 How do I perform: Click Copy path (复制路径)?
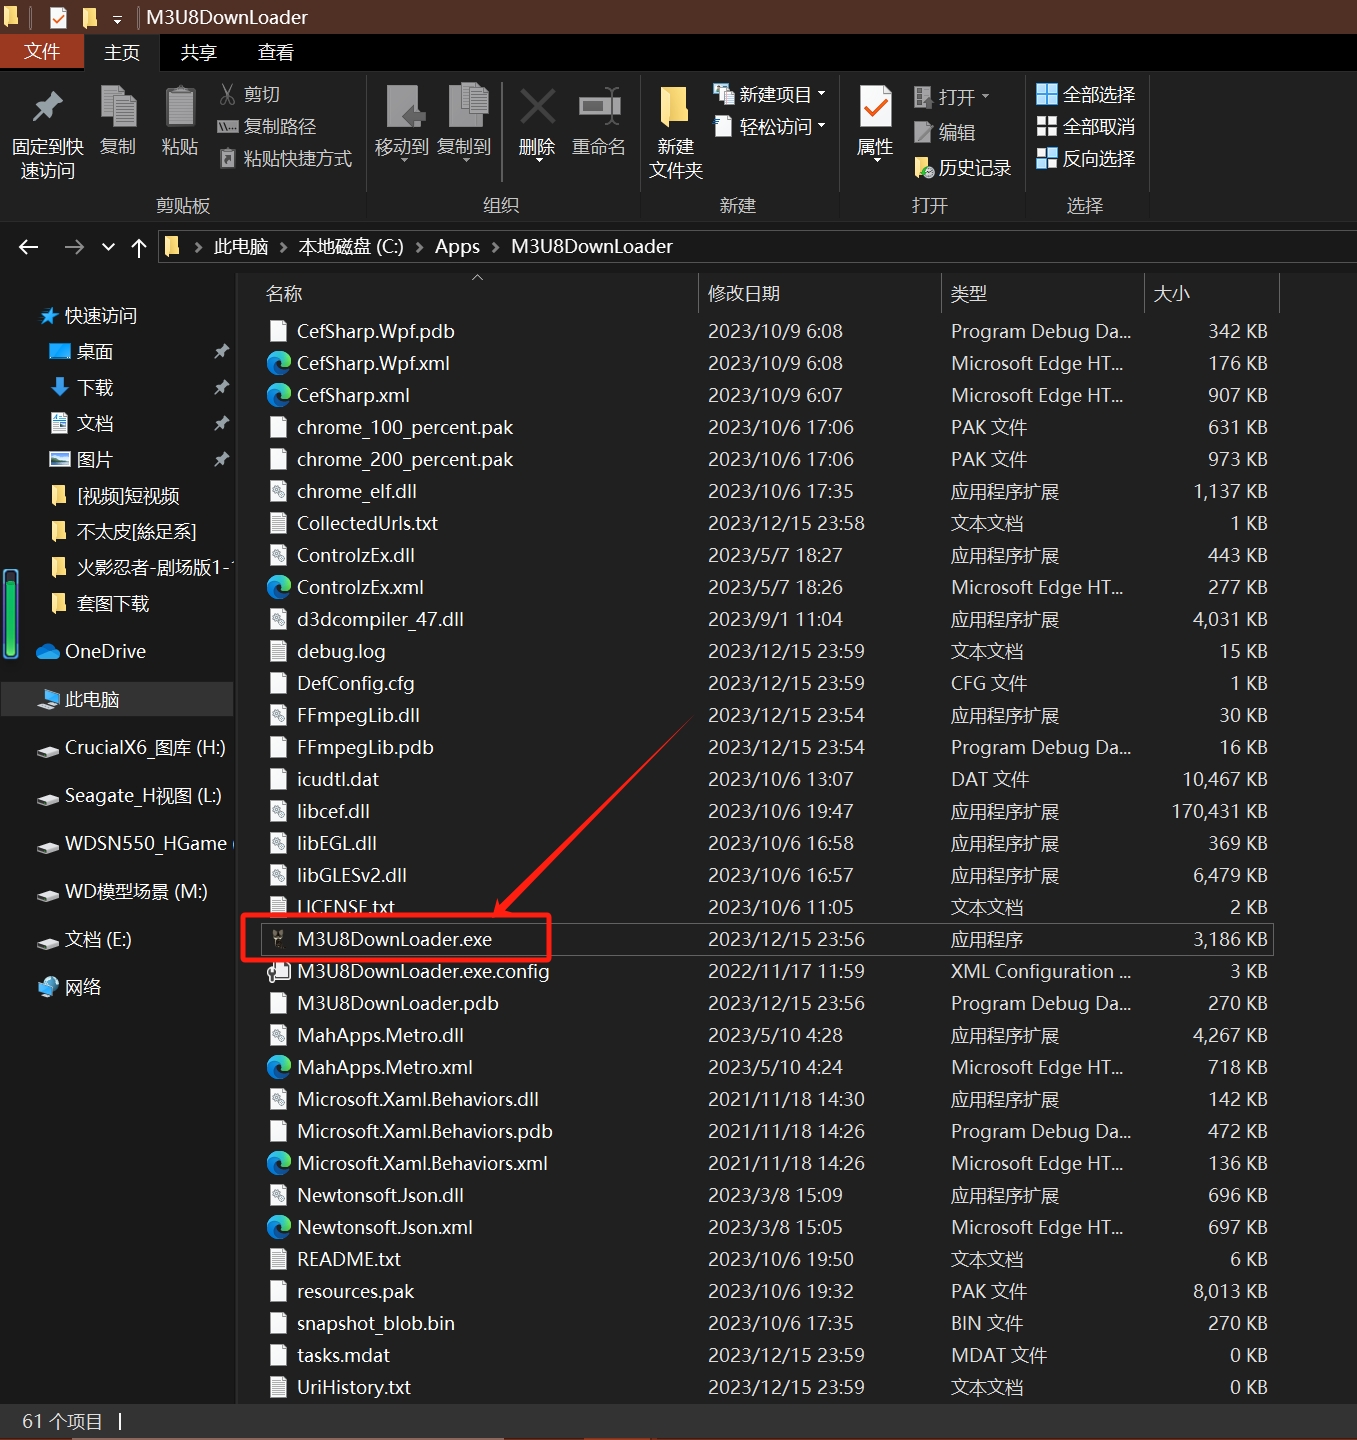[267, 126]
